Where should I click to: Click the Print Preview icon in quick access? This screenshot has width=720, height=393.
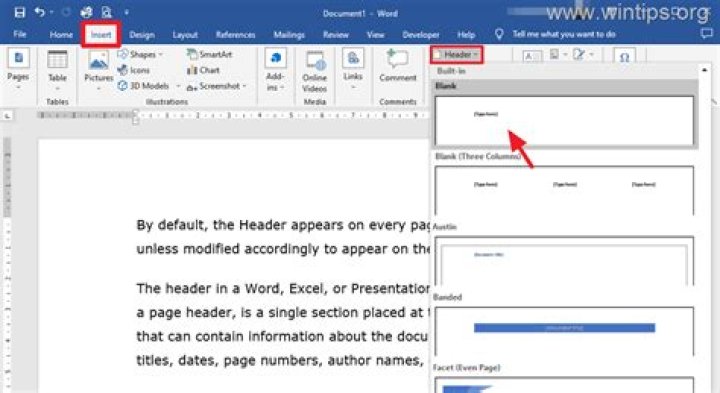point(107,12)
